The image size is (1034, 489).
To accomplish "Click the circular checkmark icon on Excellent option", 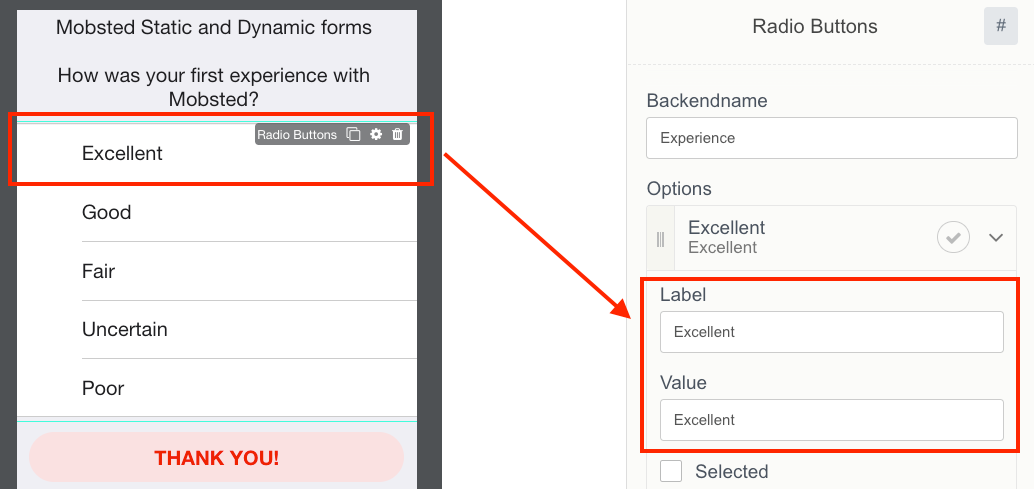I will point(953,238).
